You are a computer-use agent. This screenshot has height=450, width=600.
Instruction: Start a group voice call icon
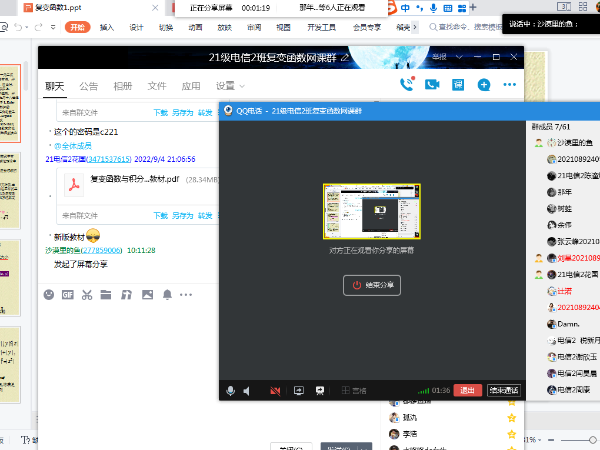pyautogui.click(x=407, y=84)
